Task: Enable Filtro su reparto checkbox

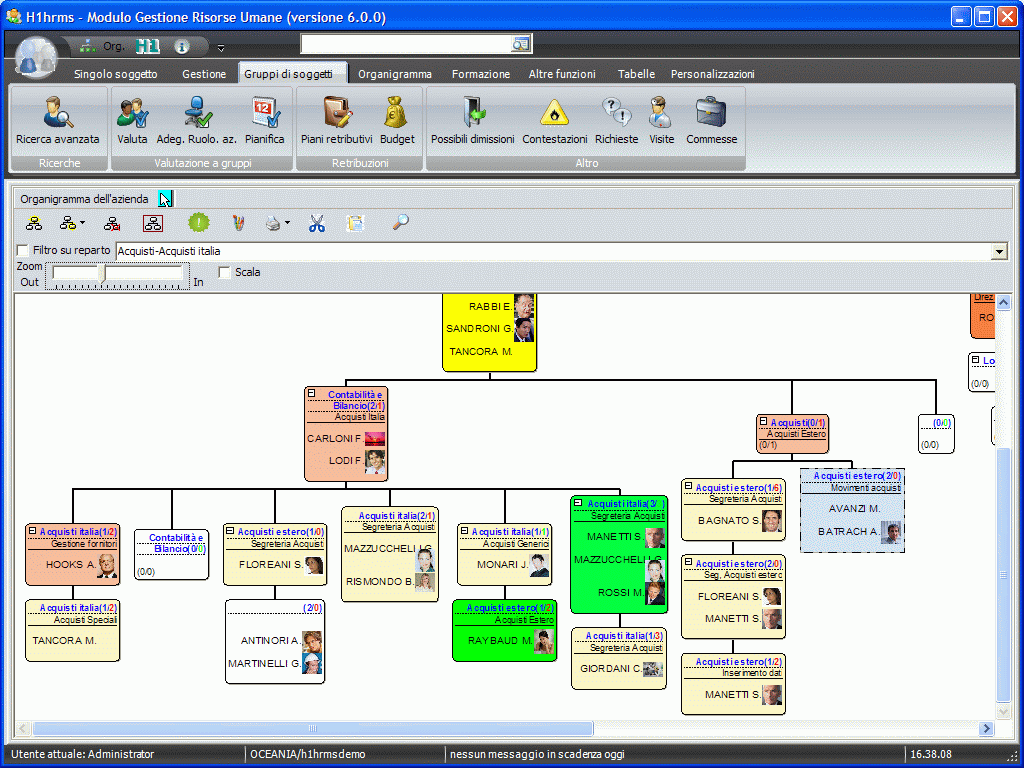Action: coord(23,250)
